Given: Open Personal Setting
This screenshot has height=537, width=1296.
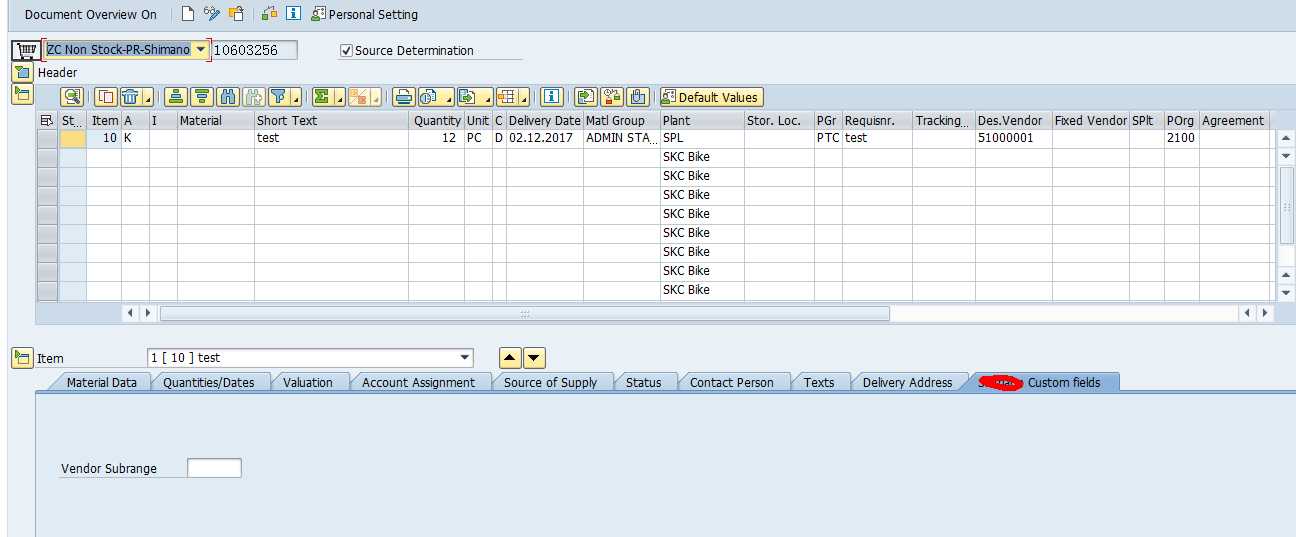Looking at the screenshot, I should click(364, 14).
